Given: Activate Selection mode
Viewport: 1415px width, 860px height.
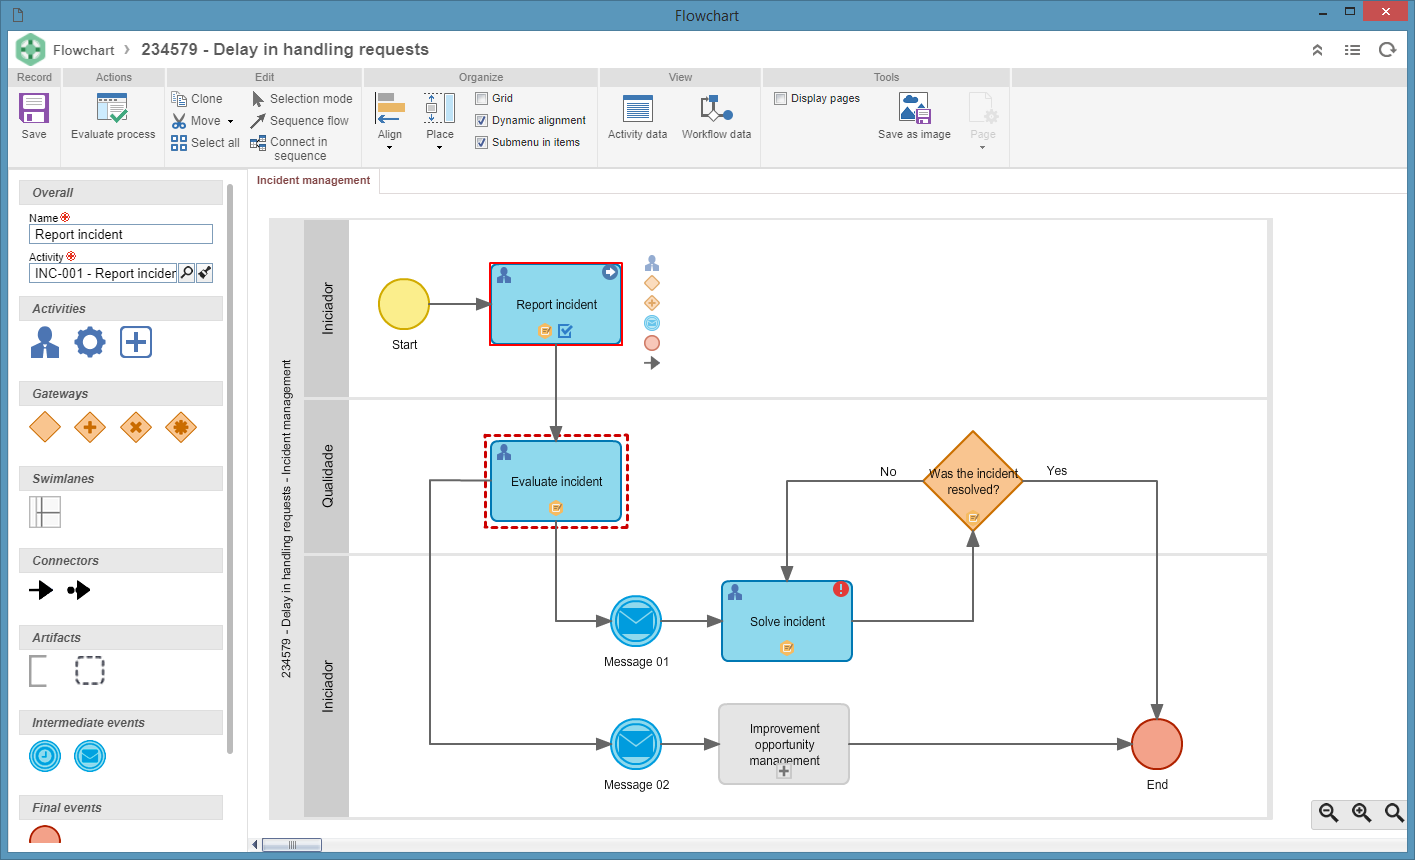Looking at the screenshot, I should point(301,99).
